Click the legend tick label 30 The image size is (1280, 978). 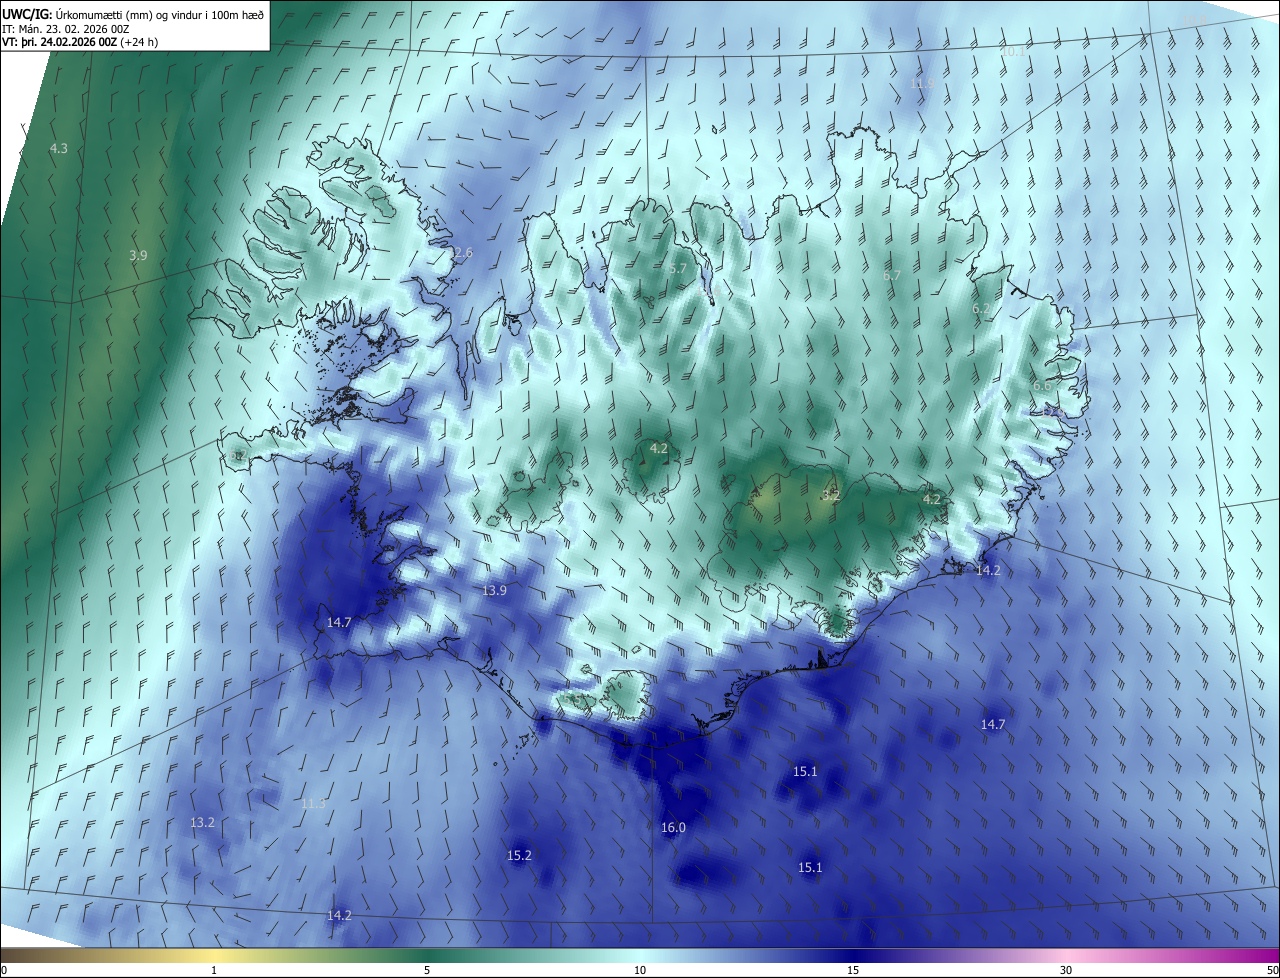pos(1066,970)
